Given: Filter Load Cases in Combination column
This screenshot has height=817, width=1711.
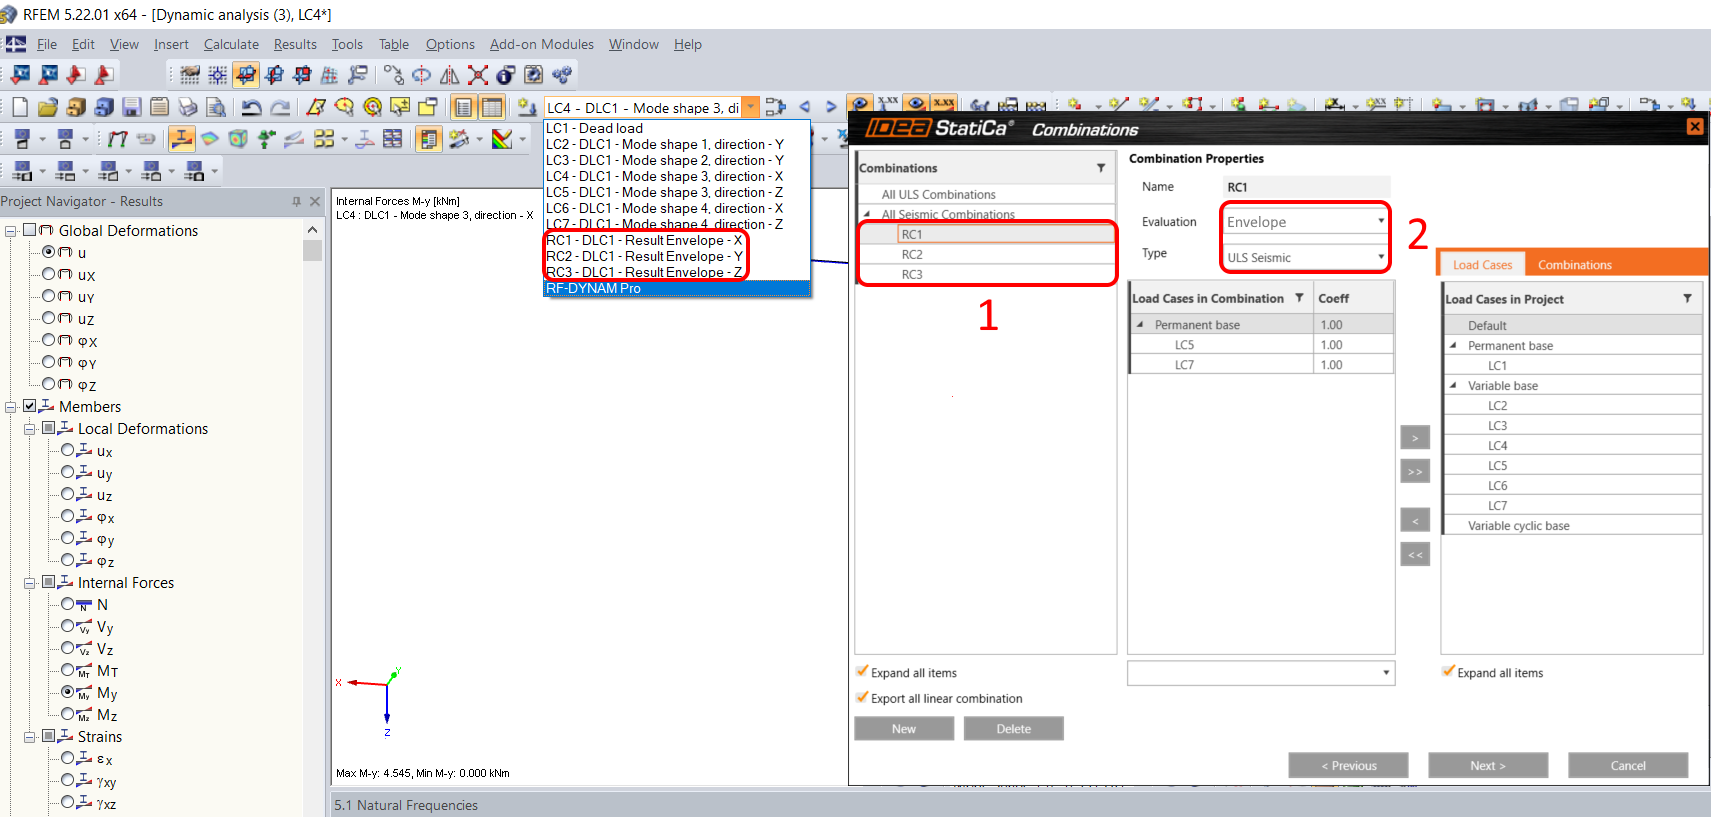Looking at the screenshot, I should (1299, 298).
